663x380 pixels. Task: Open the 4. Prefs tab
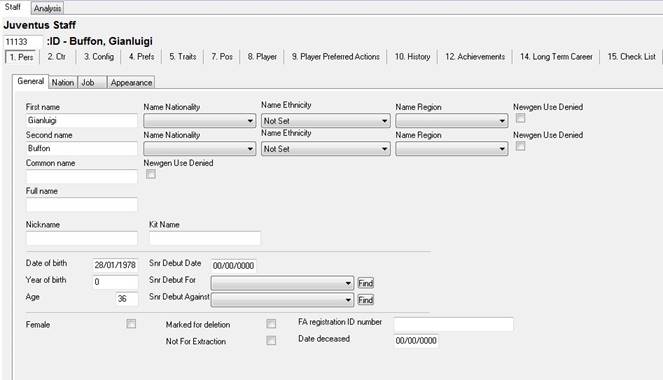[x=142, y=57]
